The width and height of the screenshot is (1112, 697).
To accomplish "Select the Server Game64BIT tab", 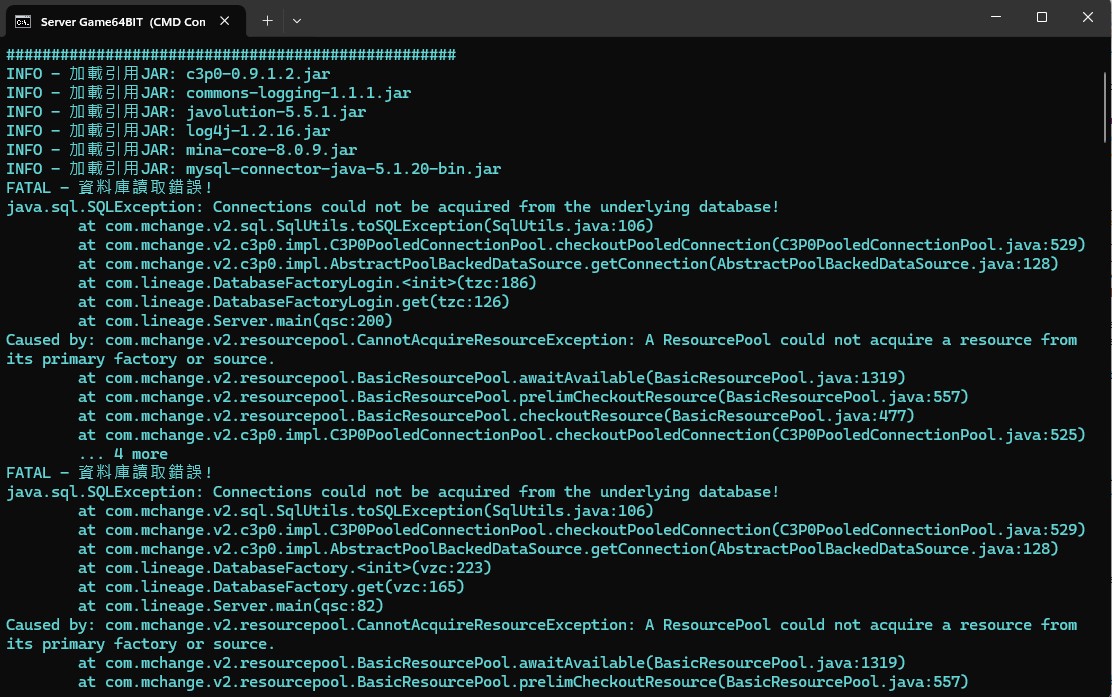I will point(126,21).
